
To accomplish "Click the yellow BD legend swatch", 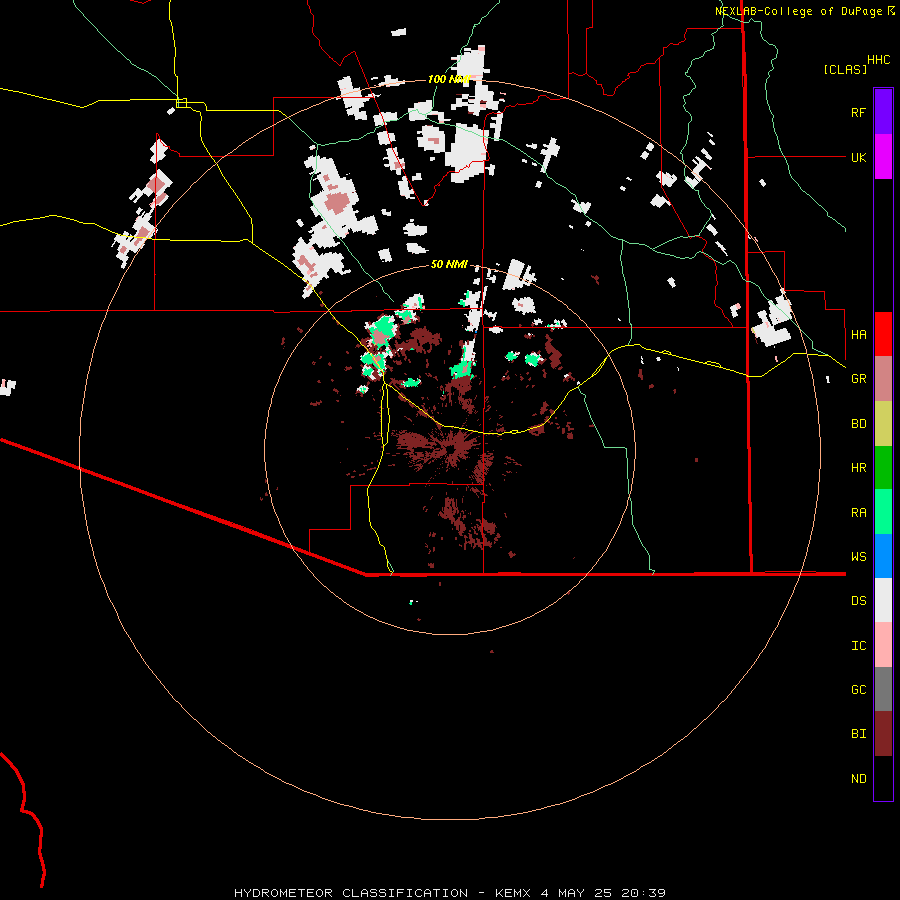I will click(883, 424).
